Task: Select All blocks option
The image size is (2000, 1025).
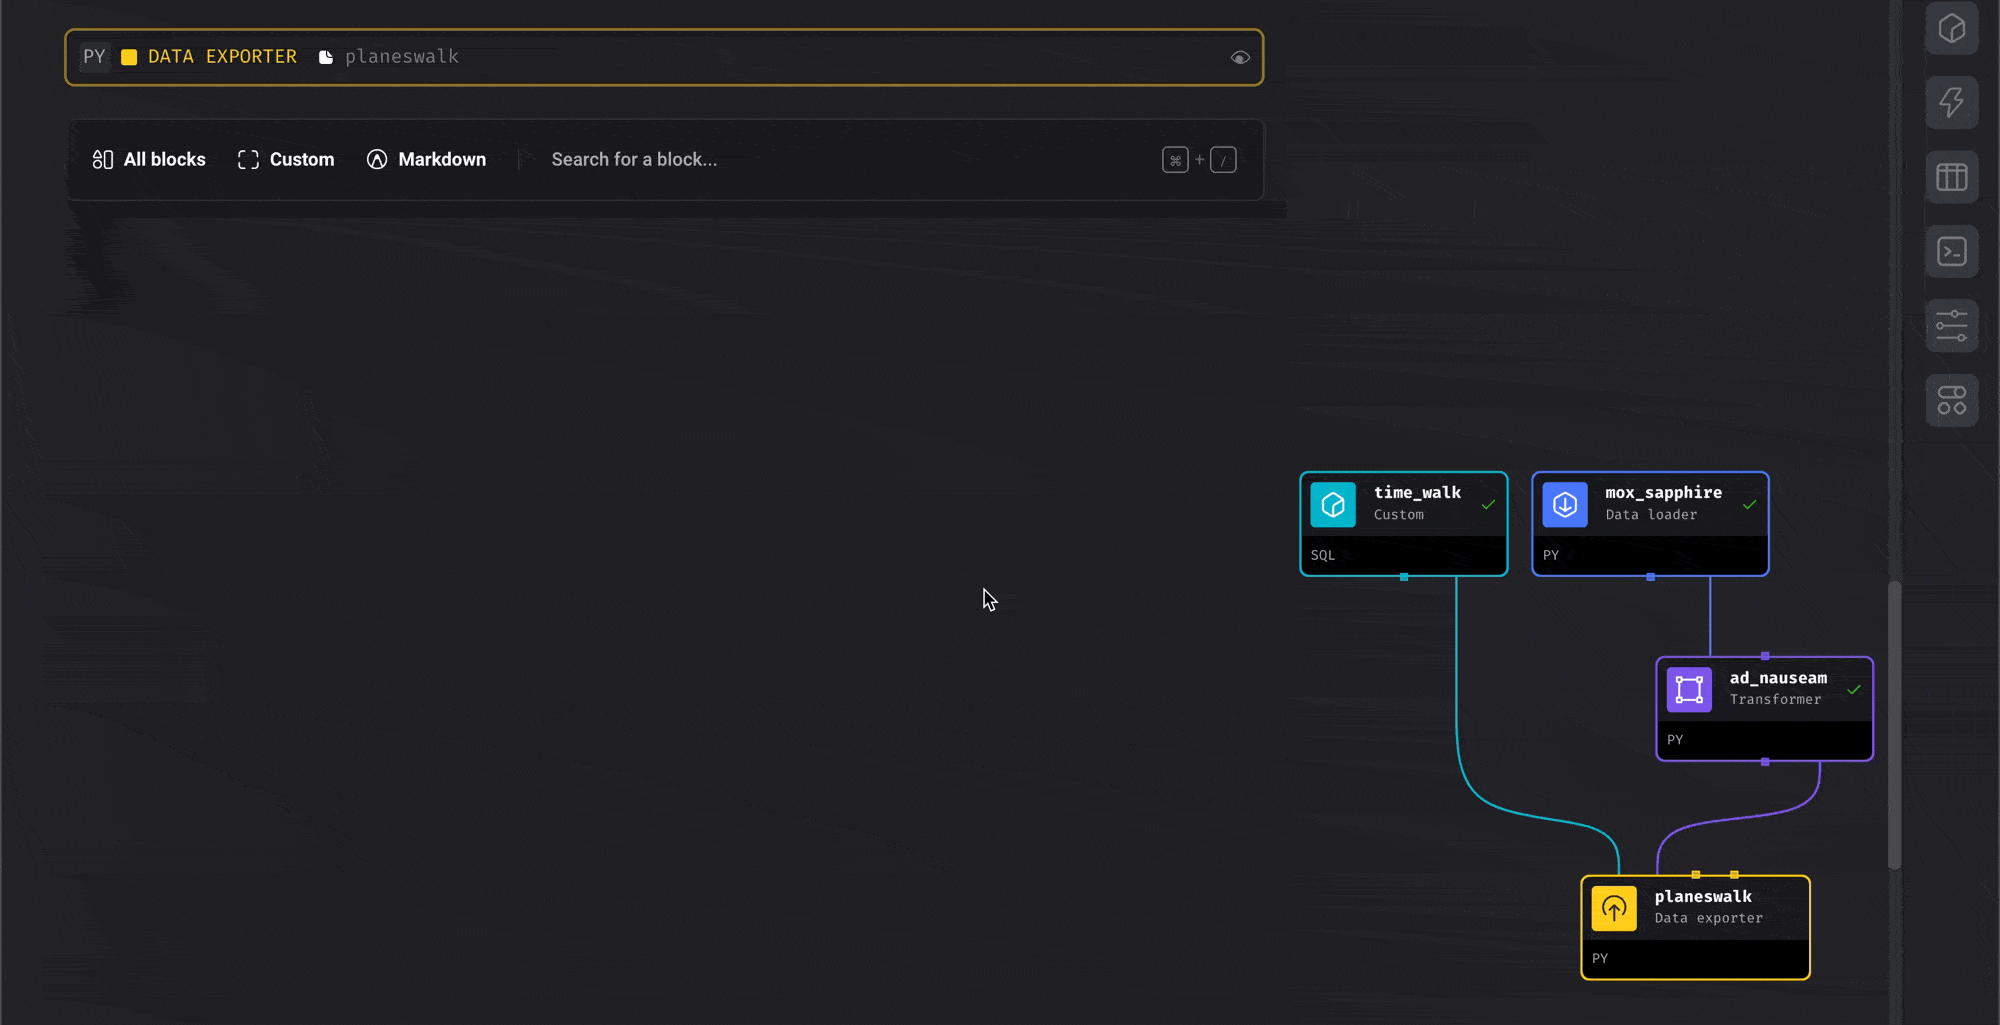Action: click(149, 160)
